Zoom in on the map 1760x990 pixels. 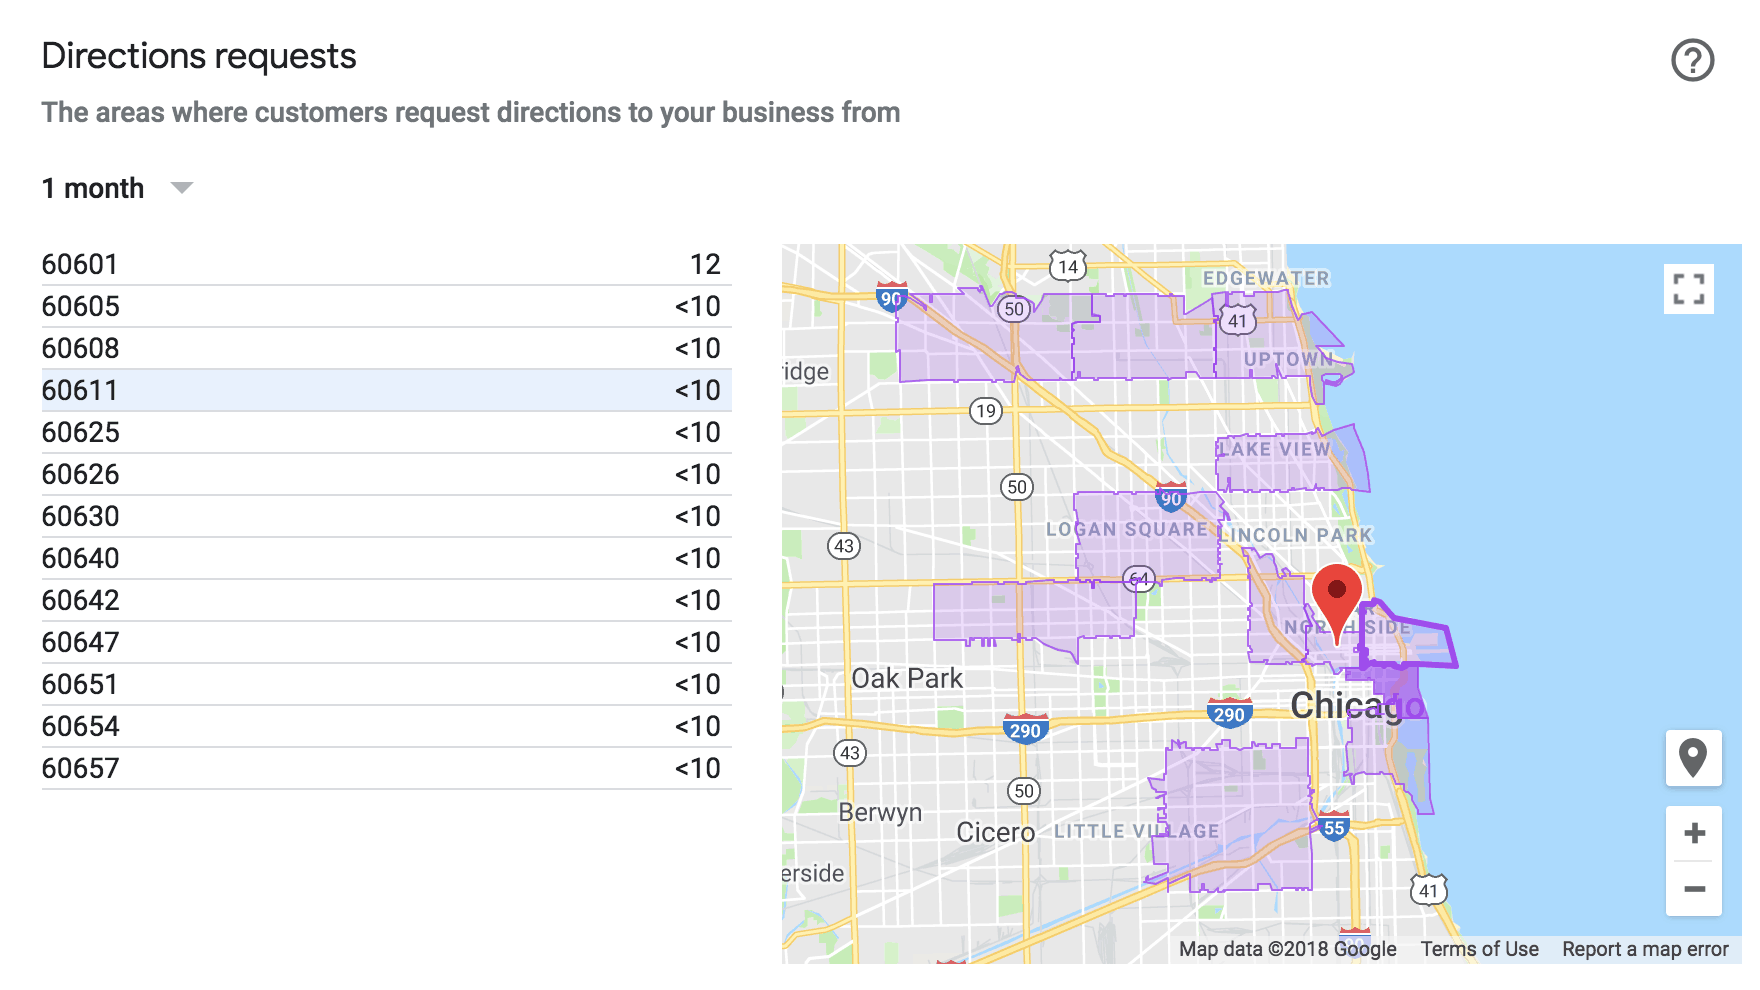click(1694, 833)
